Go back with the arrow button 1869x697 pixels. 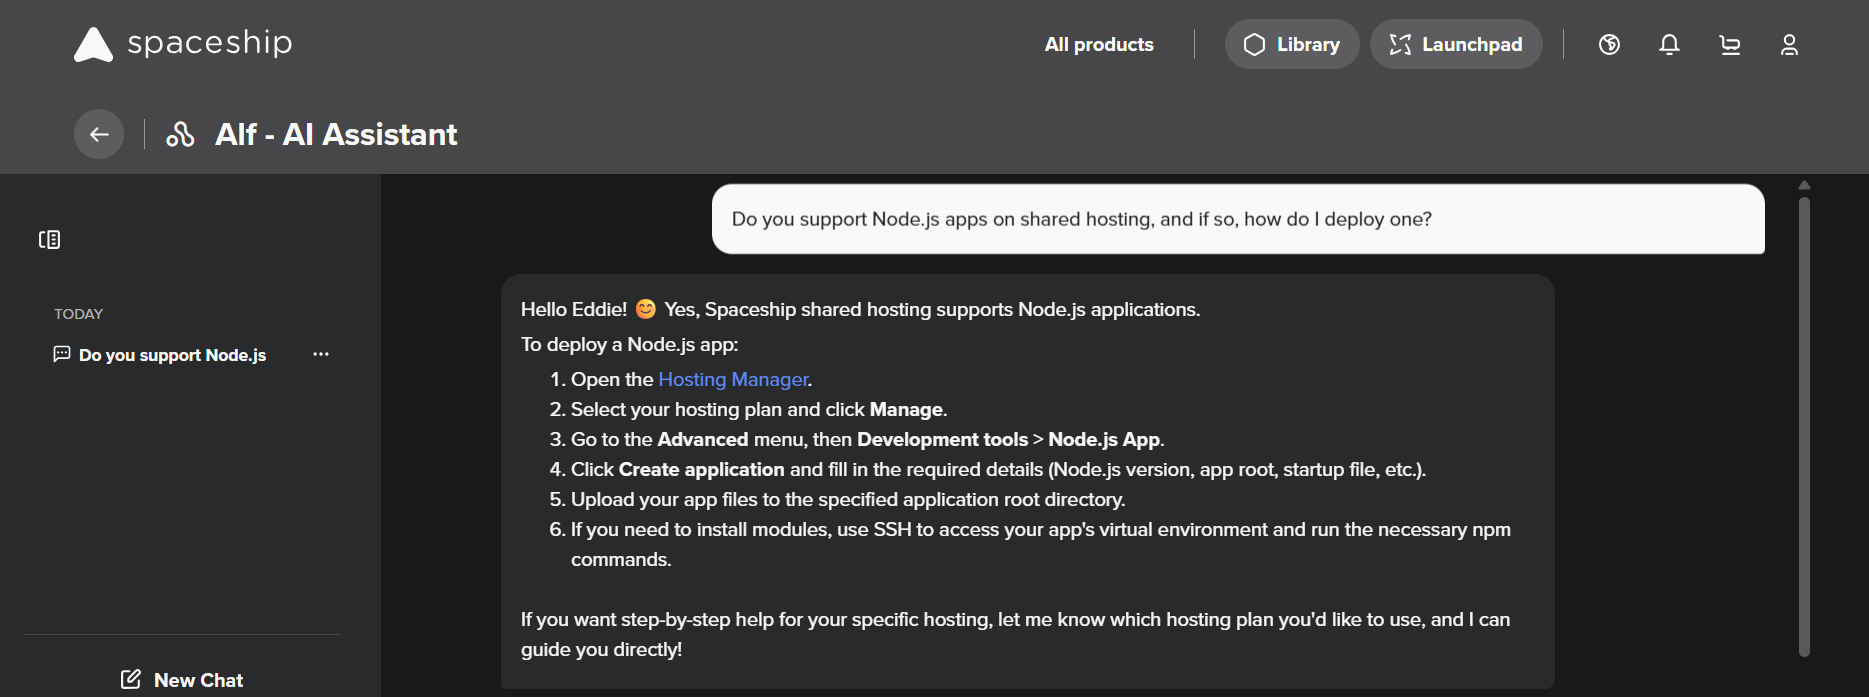(x=99, y=134)
